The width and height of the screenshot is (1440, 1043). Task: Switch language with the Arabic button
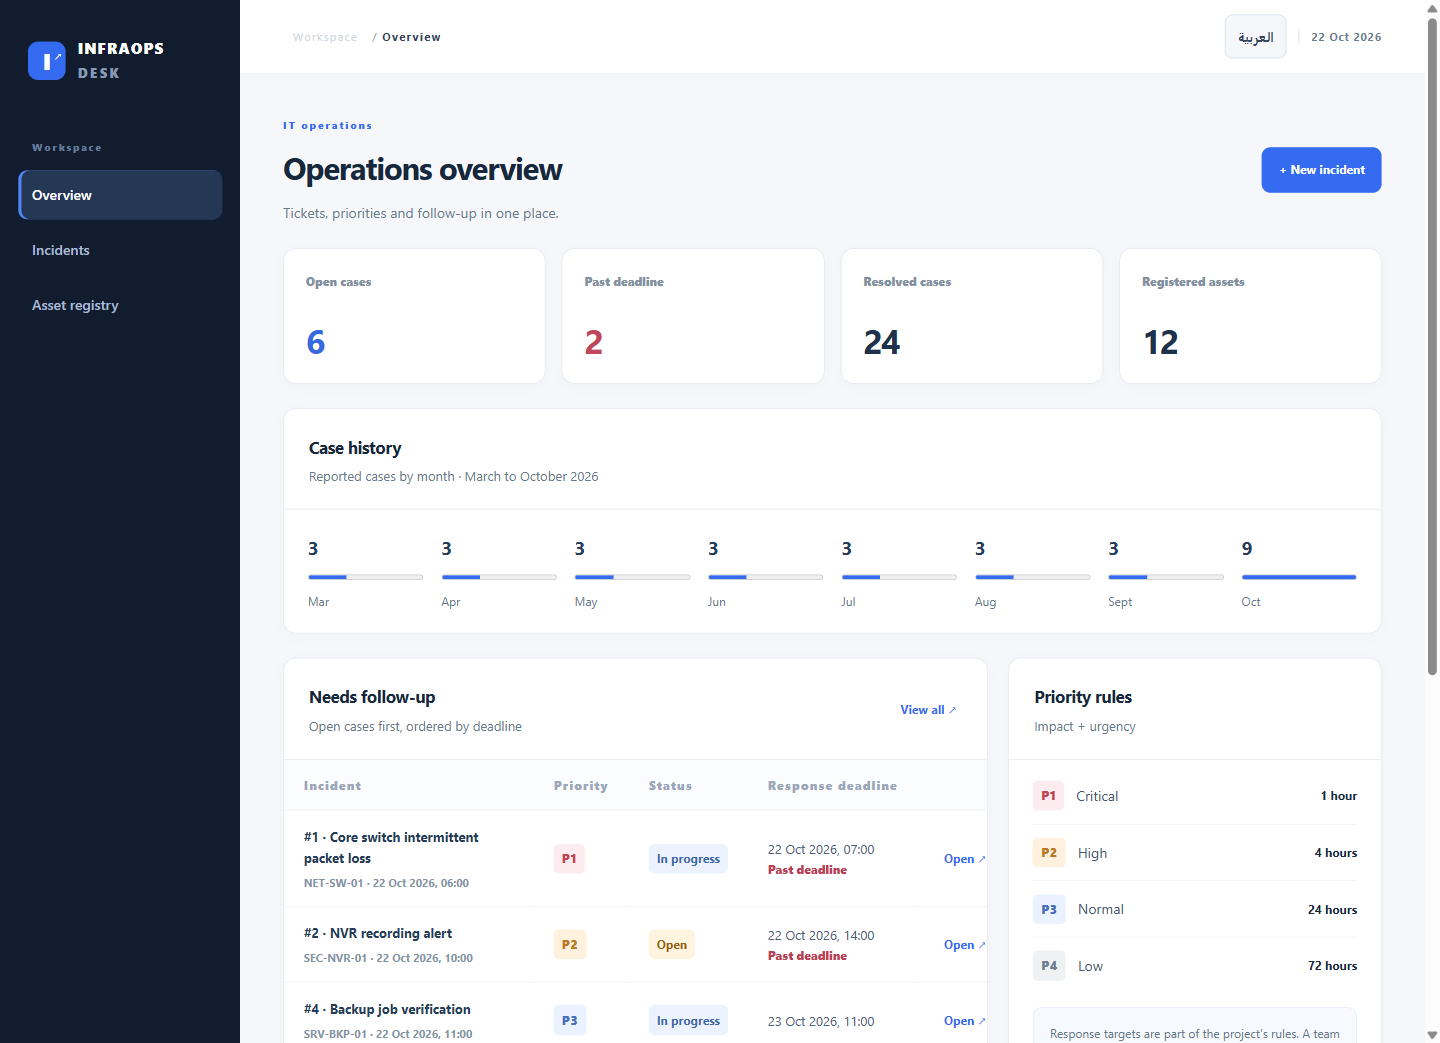click(1255, 37)
